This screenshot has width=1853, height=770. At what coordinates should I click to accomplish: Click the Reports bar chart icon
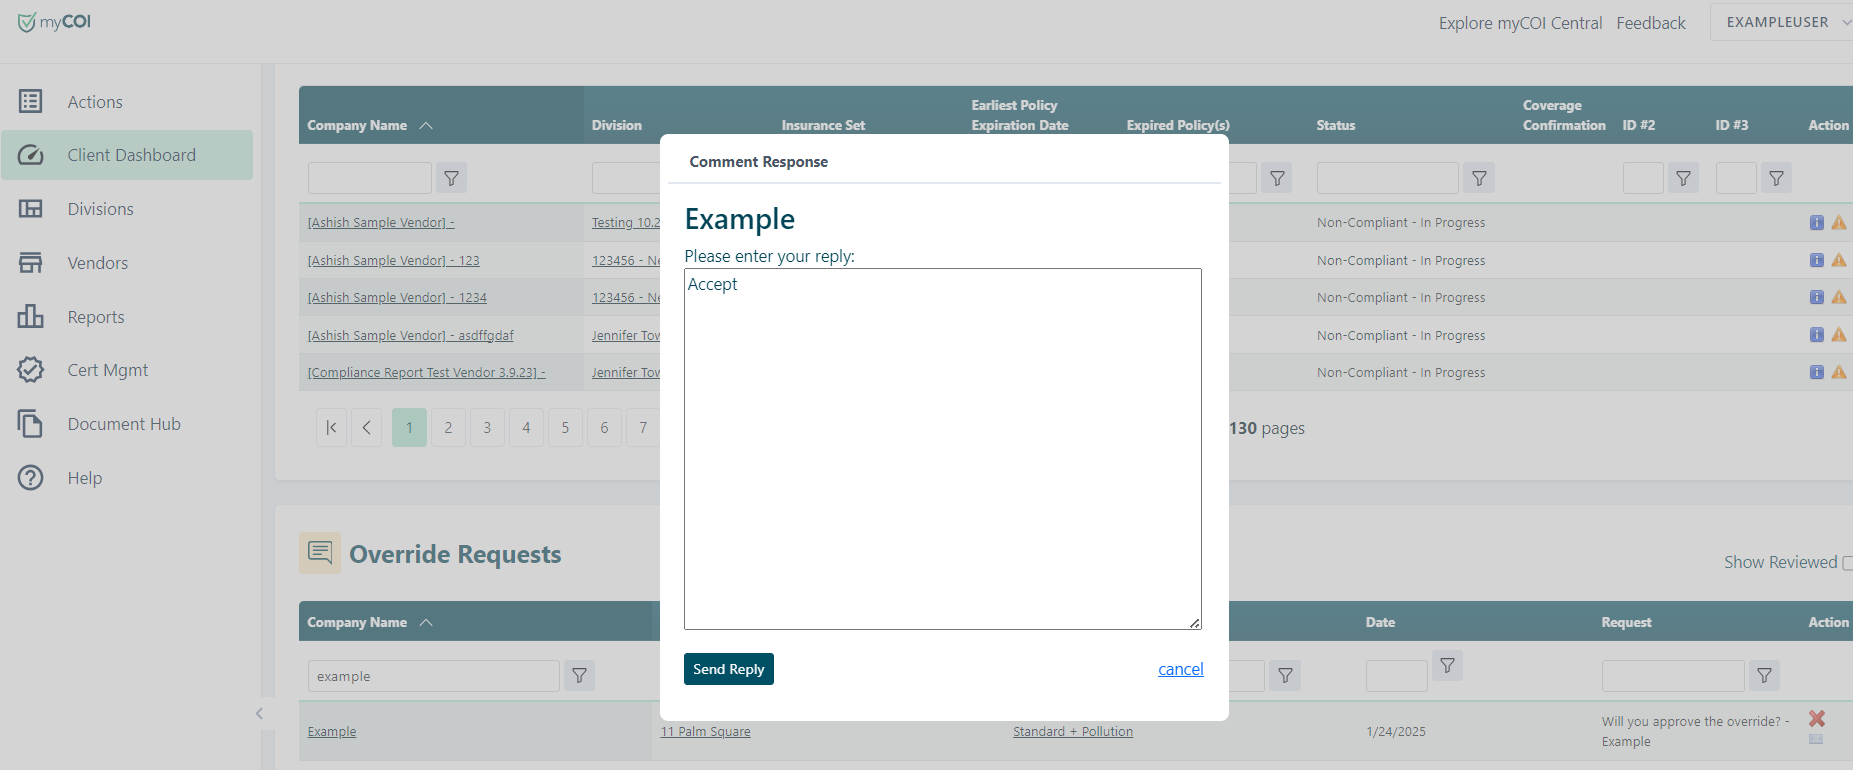31,317
